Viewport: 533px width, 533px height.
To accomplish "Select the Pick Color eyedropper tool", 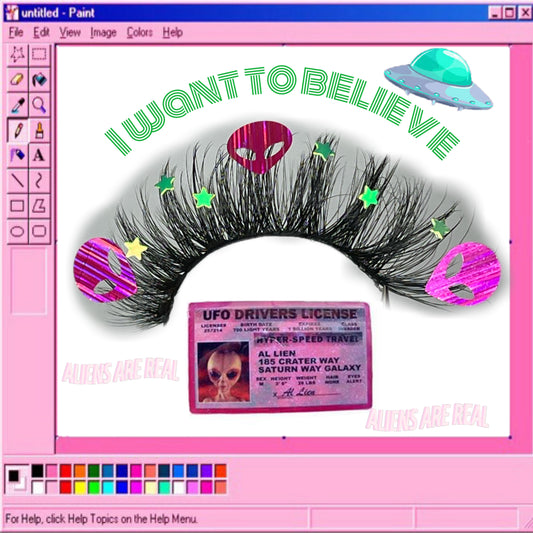I will [x=17, y=105].
